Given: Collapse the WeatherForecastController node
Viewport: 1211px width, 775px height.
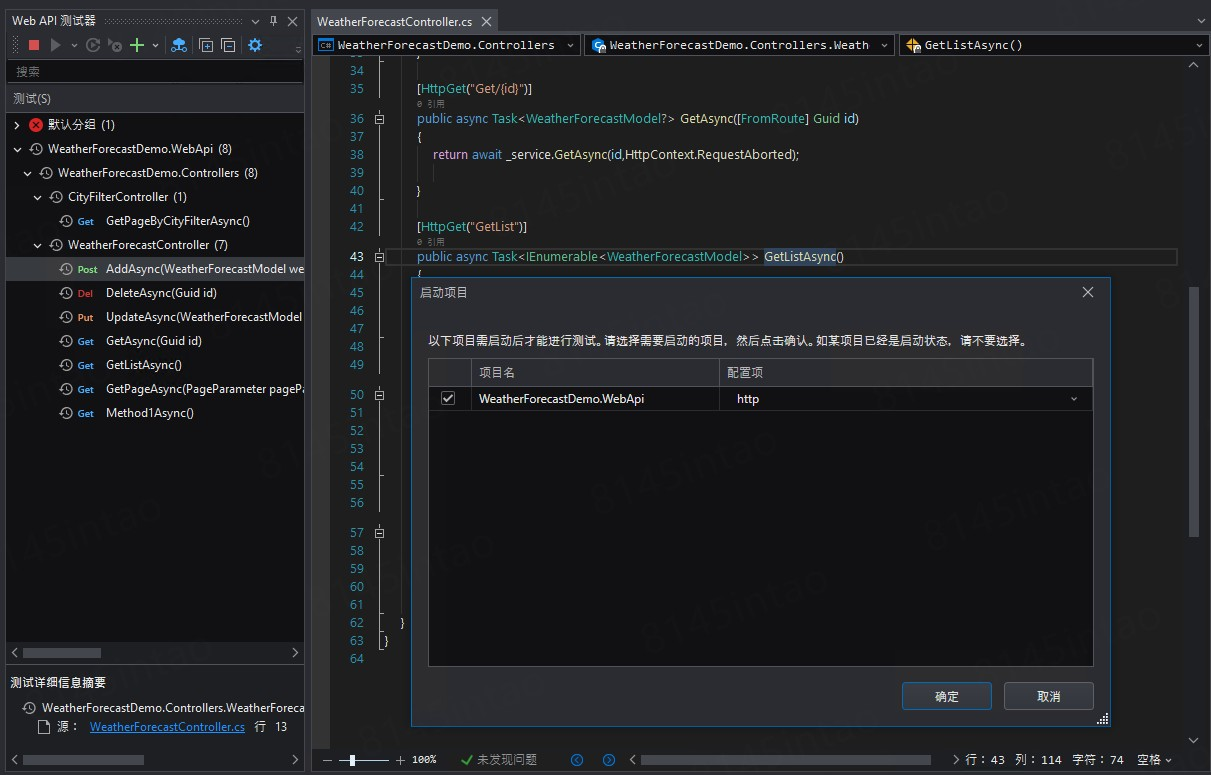Looking at the screenshot, I should click(38, 245).
